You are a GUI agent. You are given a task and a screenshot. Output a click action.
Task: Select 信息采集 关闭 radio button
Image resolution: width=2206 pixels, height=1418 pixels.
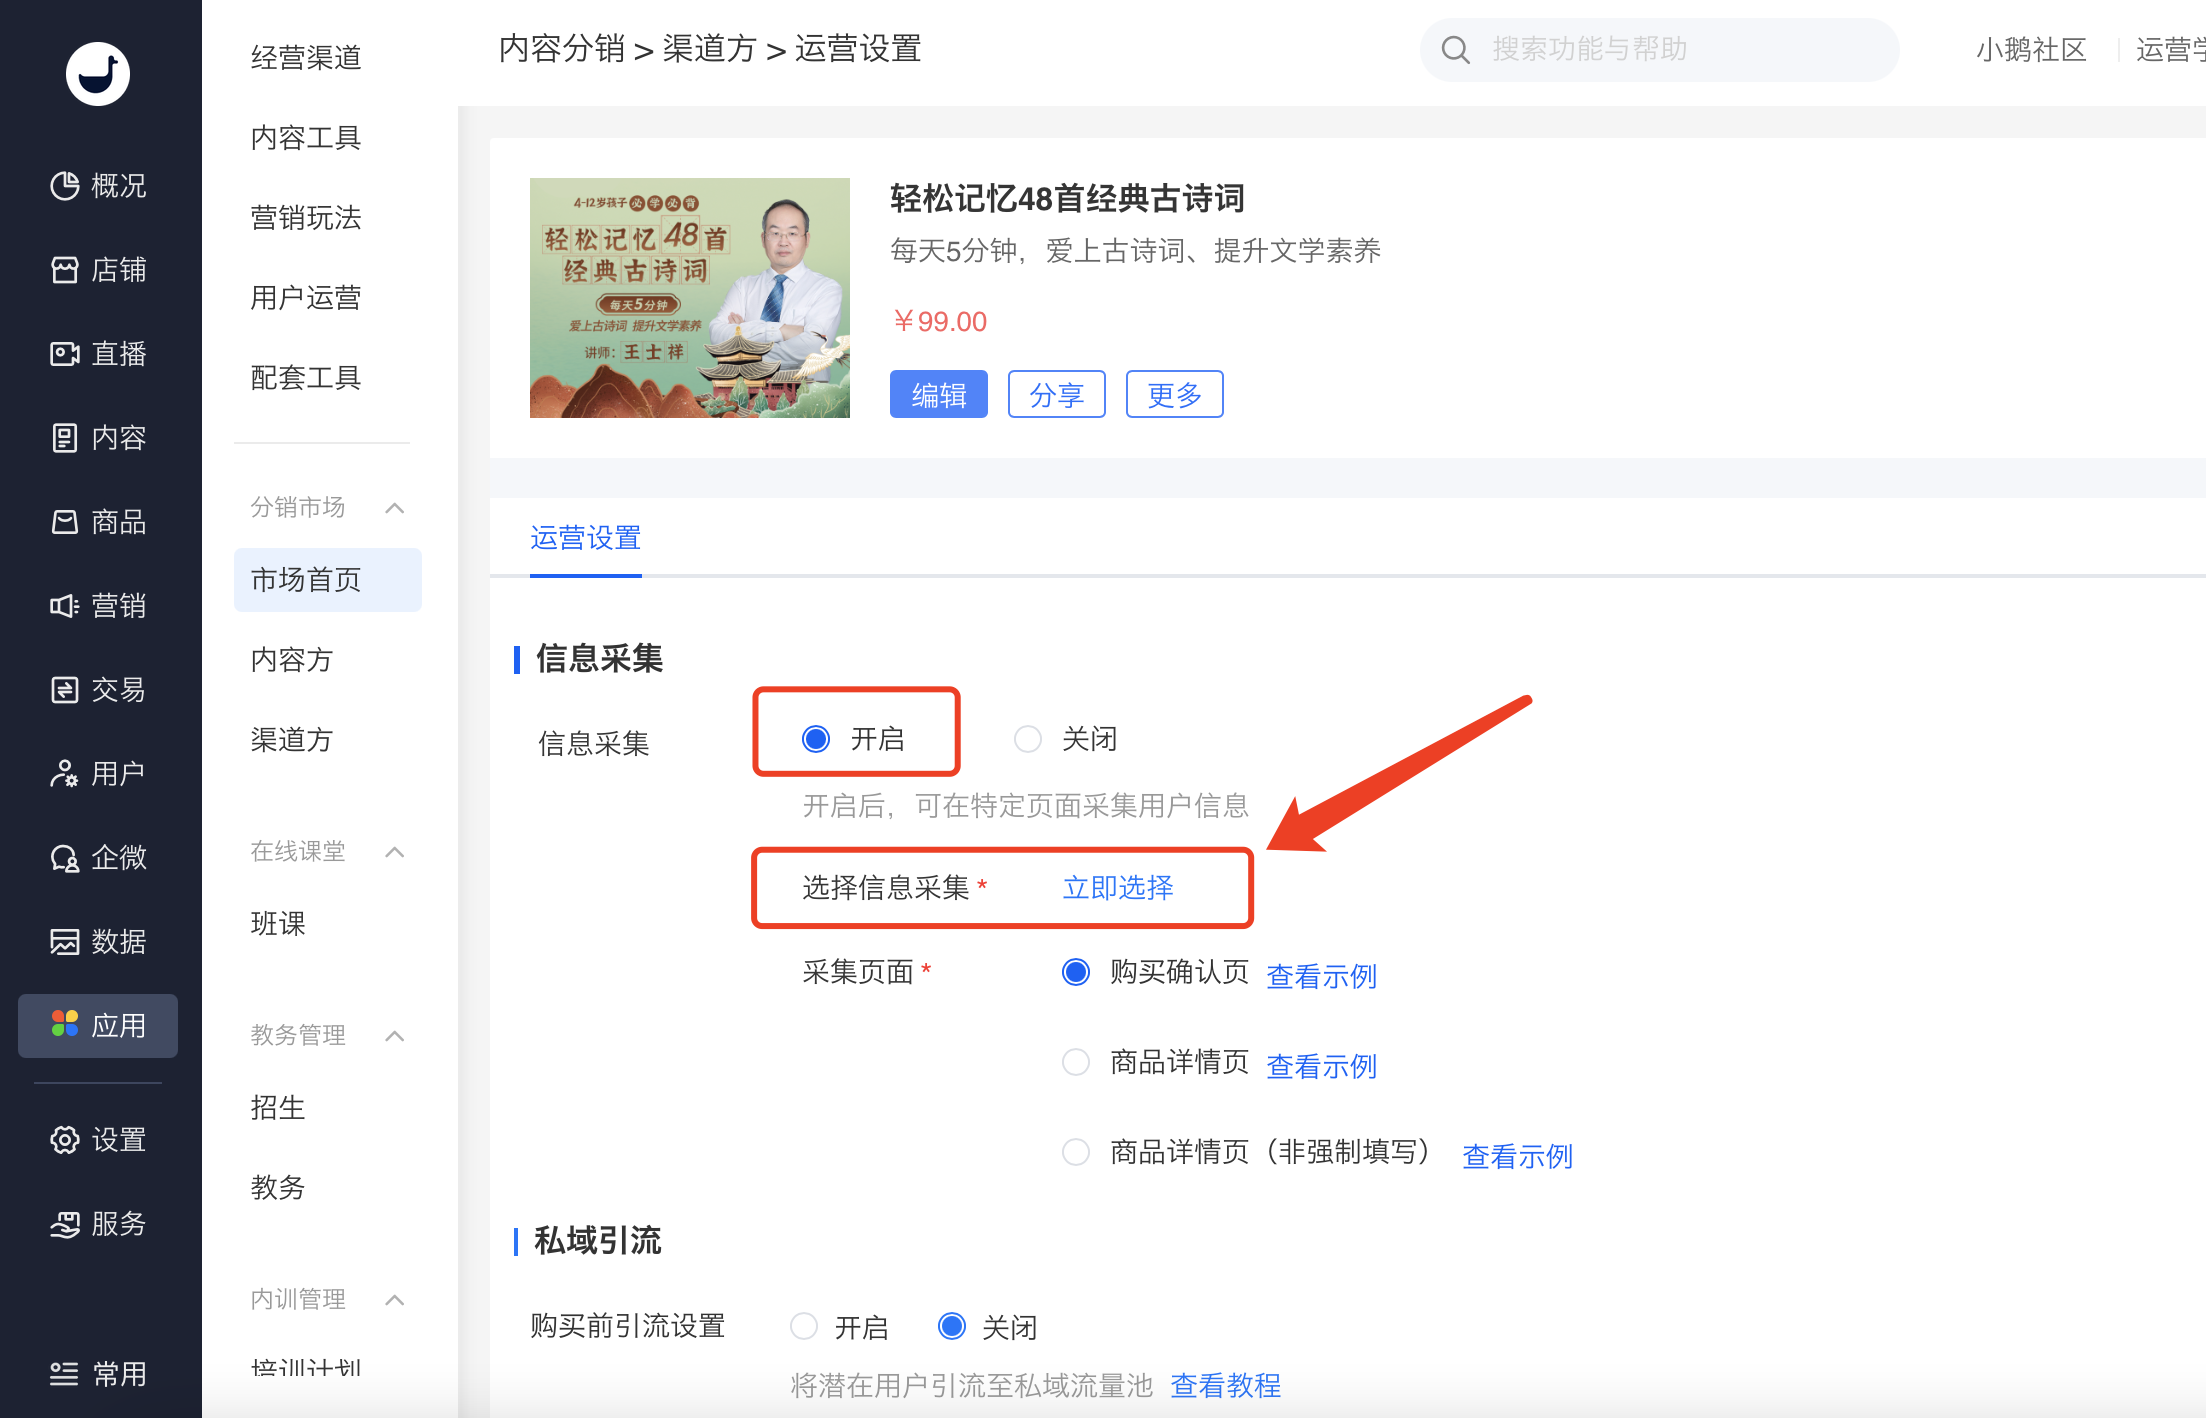[1028, 739]
